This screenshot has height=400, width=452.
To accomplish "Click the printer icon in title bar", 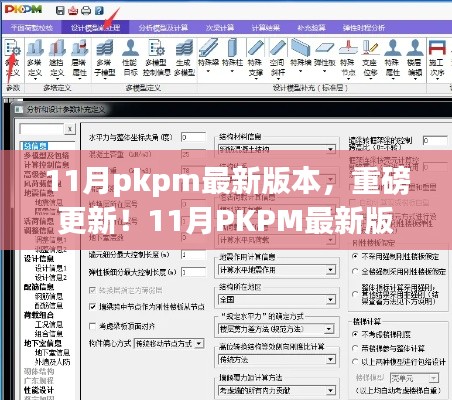I will click(86, 10).
